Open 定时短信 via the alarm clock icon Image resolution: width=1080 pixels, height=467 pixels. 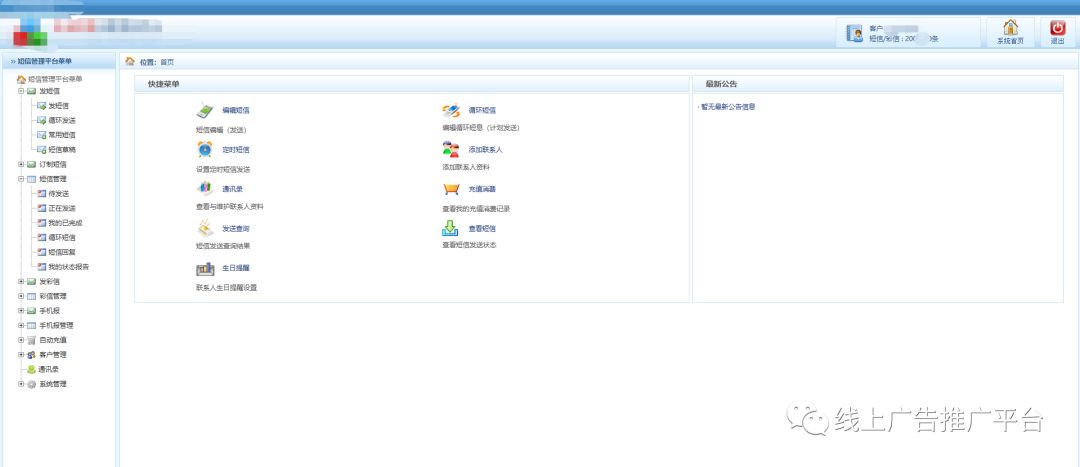pyautogui.click(x=205, y=149)
